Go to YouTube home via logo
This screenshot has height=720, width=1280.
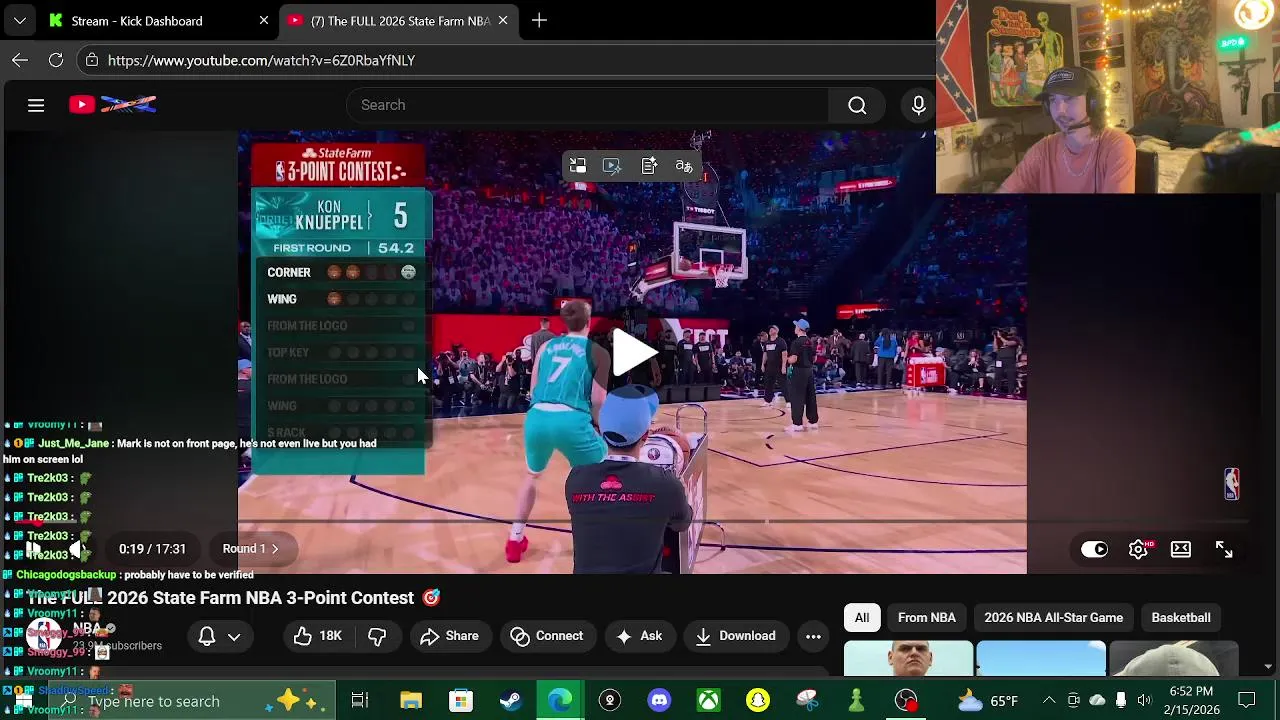(x=112, y=104)
